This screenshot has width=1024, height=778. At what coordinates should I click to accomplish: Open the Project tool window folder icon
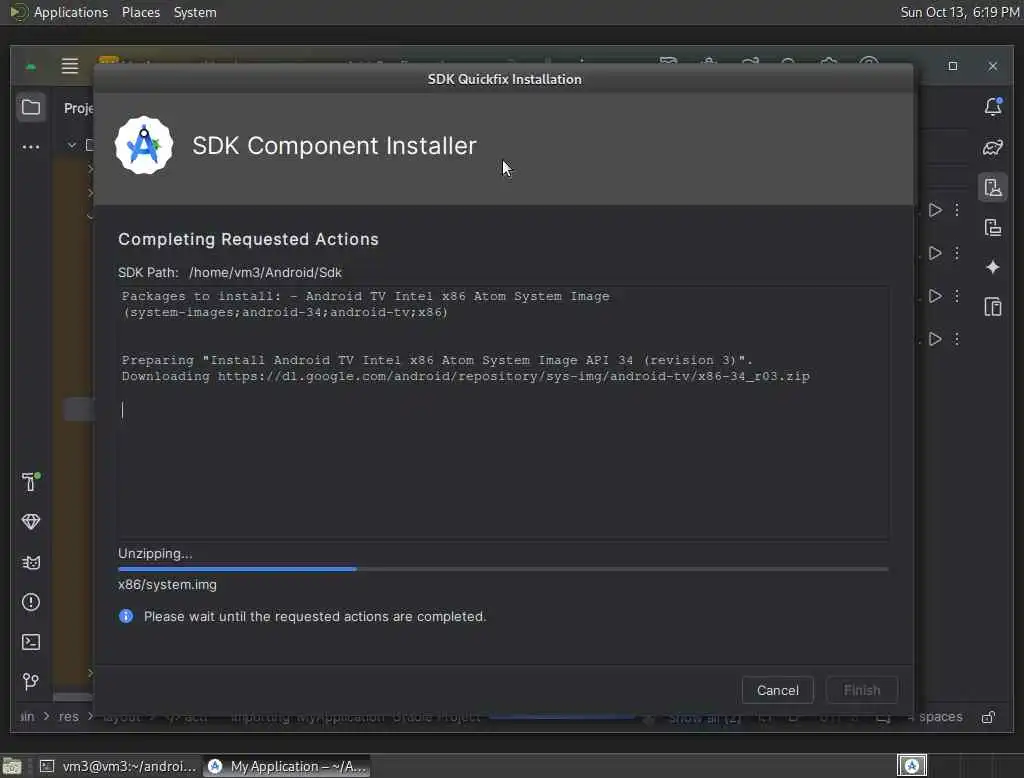tap(31, 107)
